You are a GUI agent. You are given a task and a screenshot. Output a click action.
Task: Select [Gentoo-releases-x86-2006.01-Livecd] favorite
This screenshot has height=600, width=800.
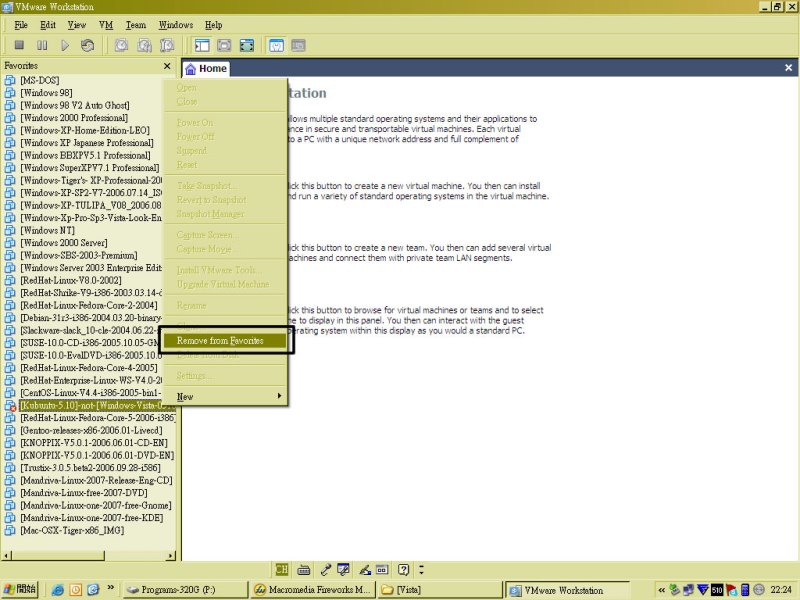(x=91, y=430)
